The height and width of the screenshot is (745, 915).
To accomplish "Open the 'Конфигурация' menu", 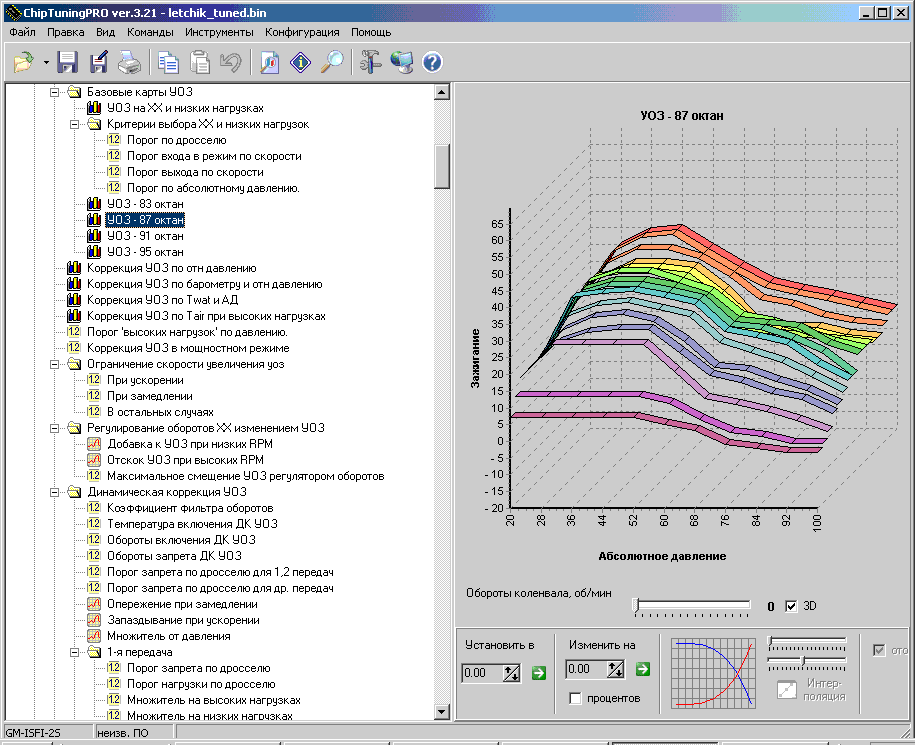I will 302,32.
